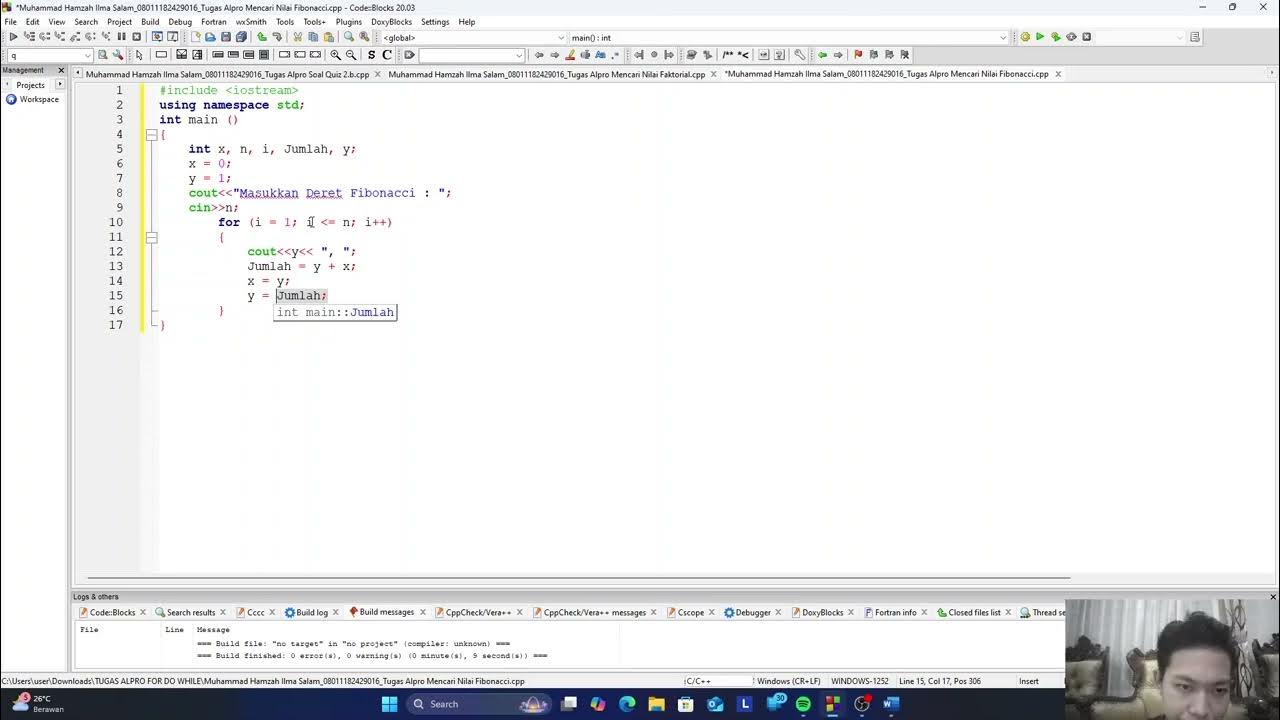
Task: Click the Stop debugger icon
Action: click(x=136, y=37)
